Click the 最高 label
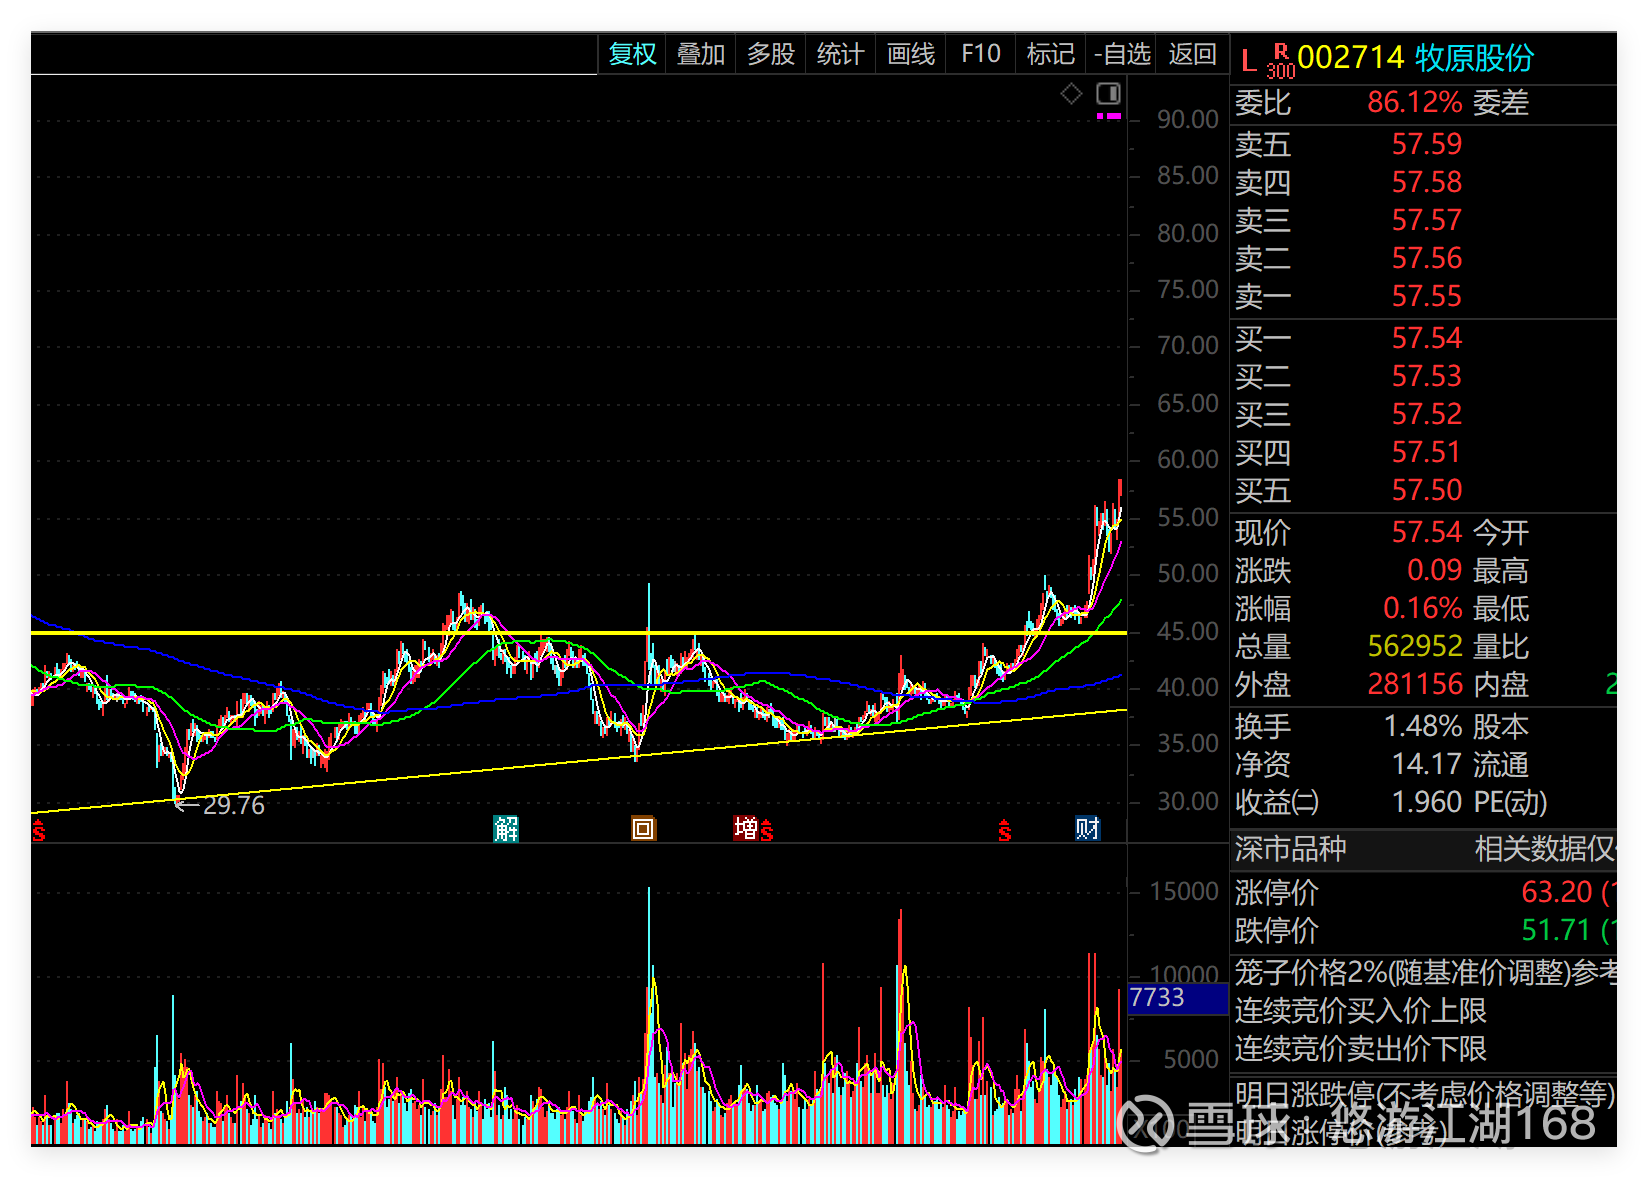 point(1501,570)
